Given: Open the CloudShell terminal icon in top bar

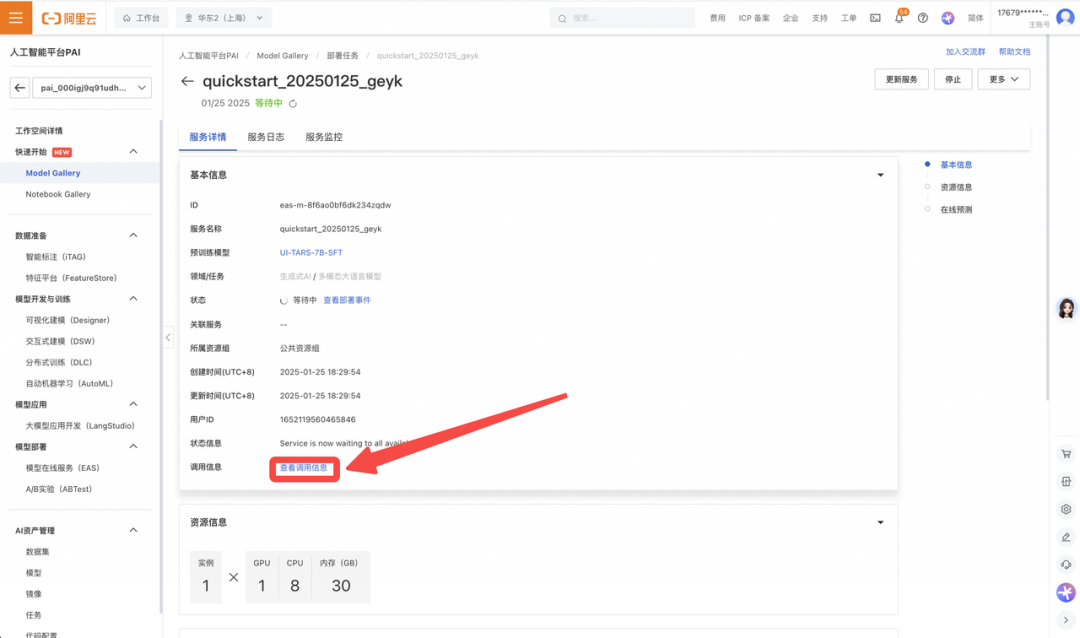Looking at the screenshot, I should click(876, 17).
